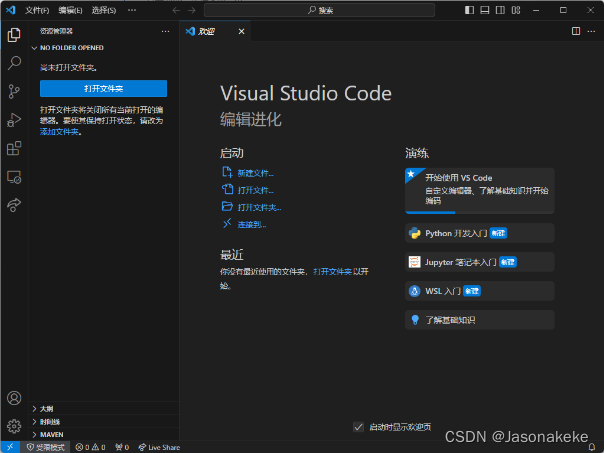Open the Python 开发入门 walkthrough
The width and height of the screenshot is (604, 453).
pos(480,233)
